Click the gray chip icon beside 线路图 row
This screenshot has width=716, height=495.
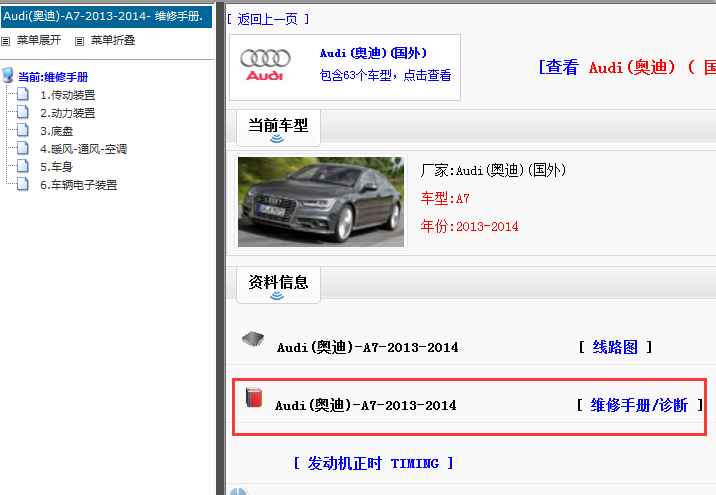[253, 339]
